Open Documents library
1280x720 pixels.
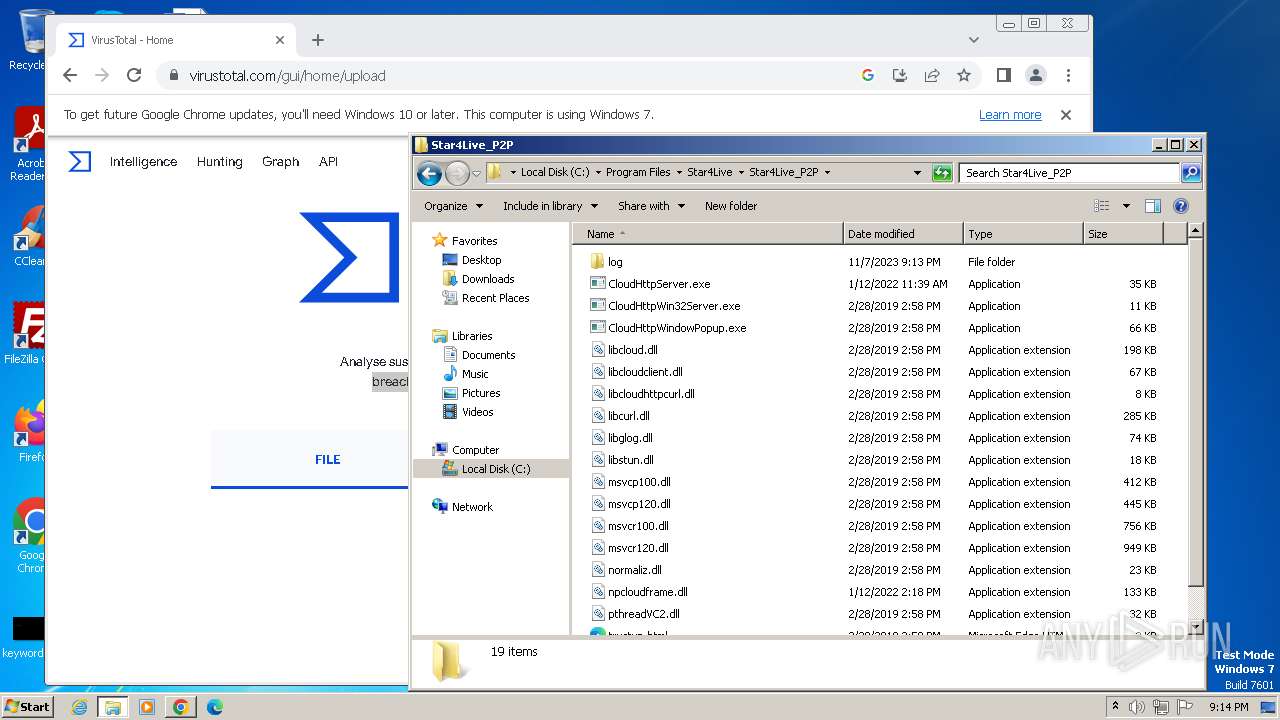click(x=488, y=355)
